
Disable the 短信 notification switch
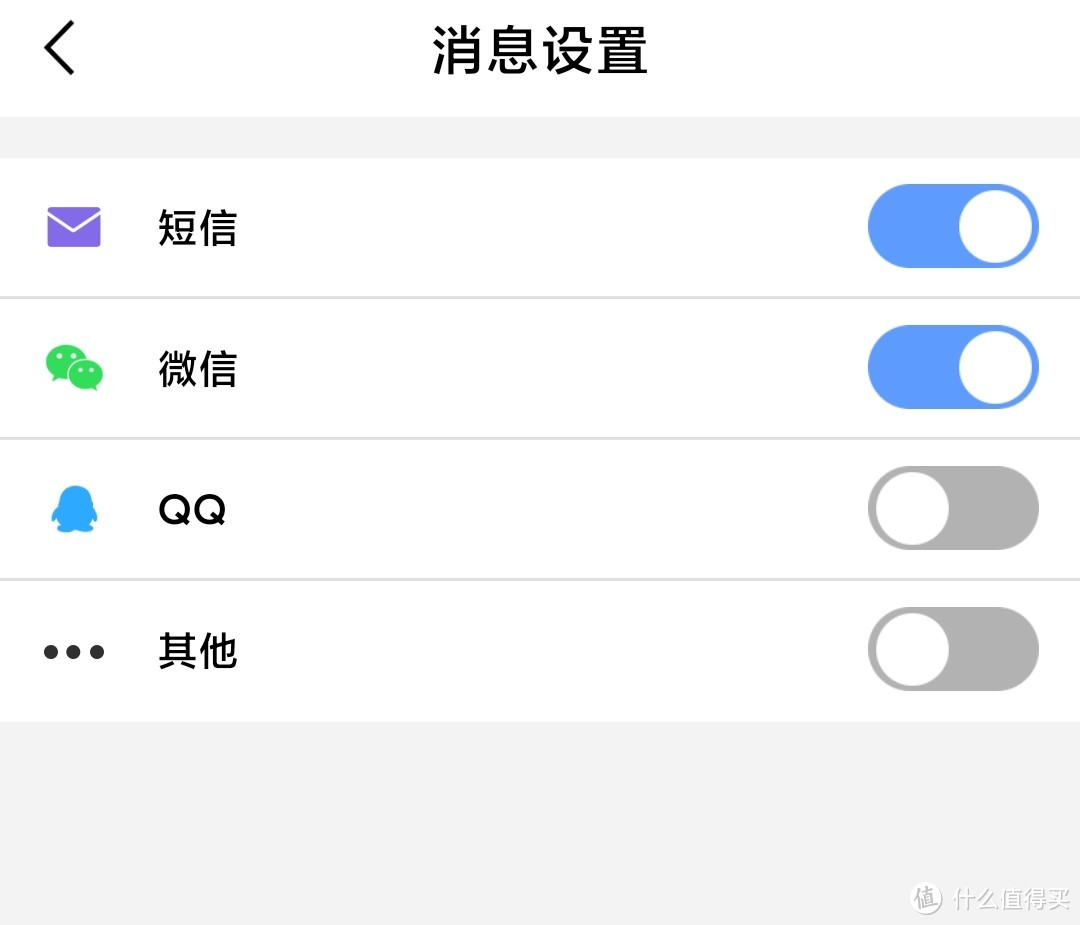(x=953, y=226)
